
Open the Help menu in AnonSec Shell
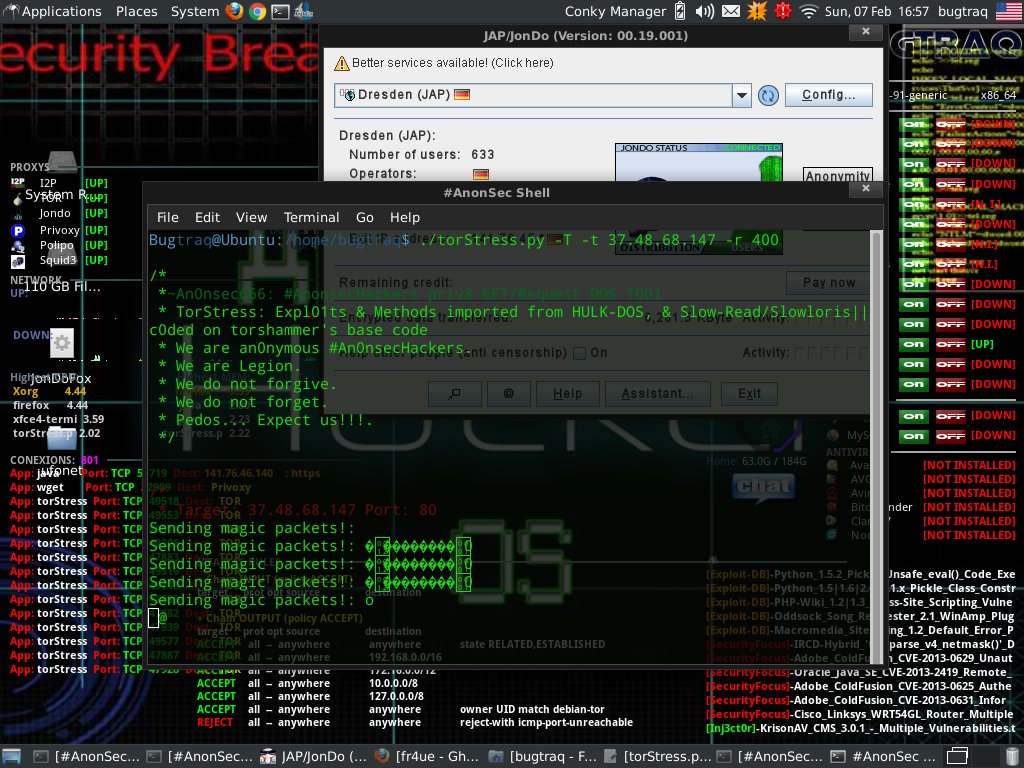tap(405, 217)
